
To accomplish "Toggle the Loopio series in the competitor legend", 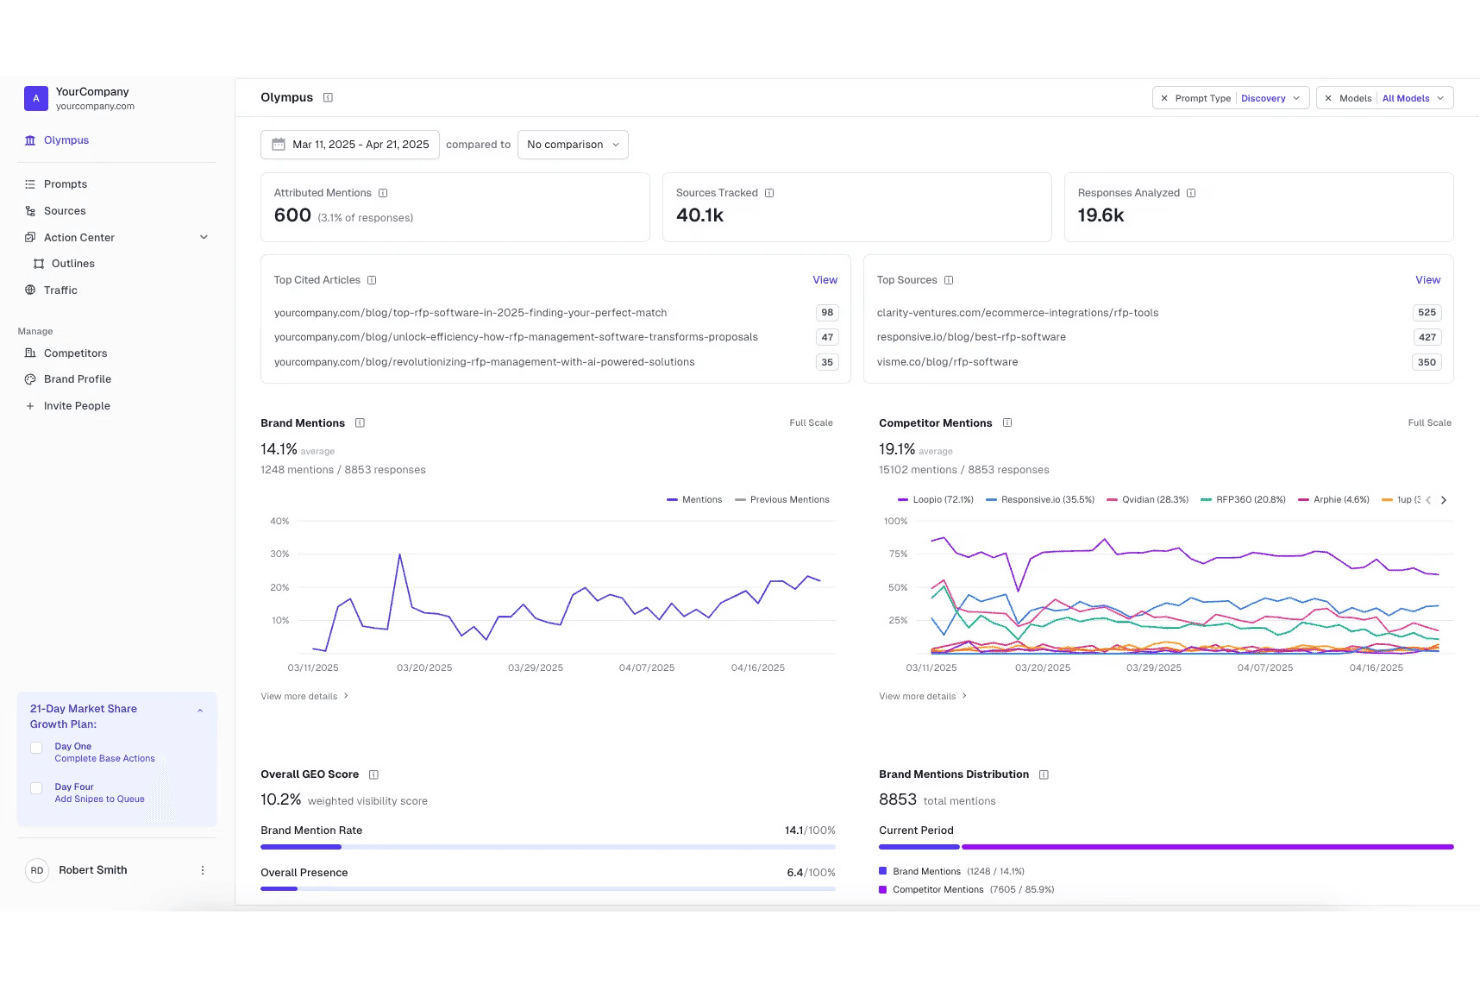I will (935, 500).
